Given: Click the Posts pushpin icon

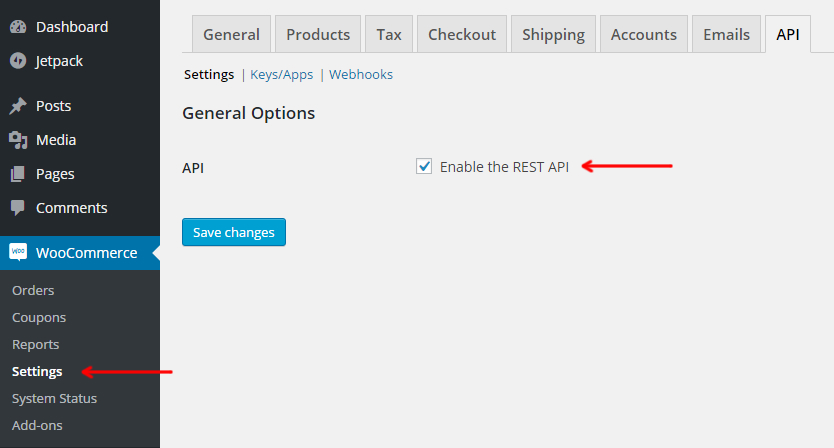Looking at the screenshot, I should click(18, 106).
